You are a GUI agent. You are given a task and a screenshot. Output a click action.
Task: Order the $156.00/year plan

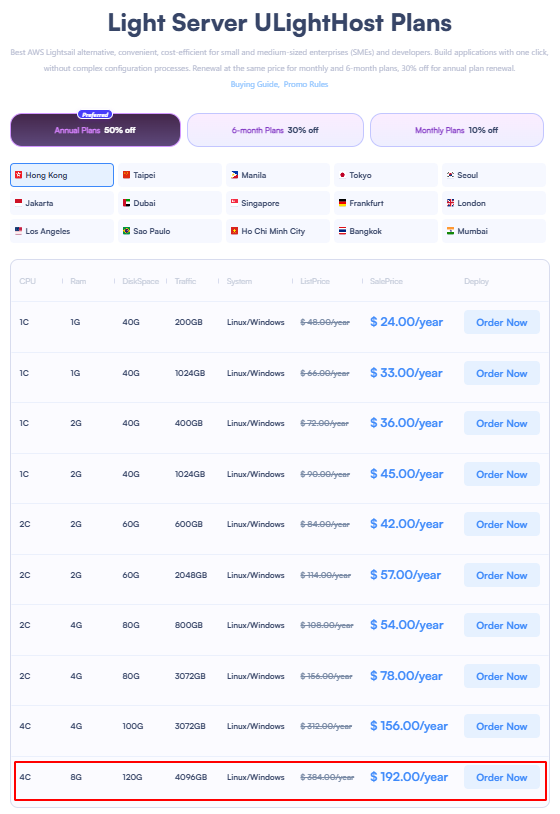coord(502,726)
